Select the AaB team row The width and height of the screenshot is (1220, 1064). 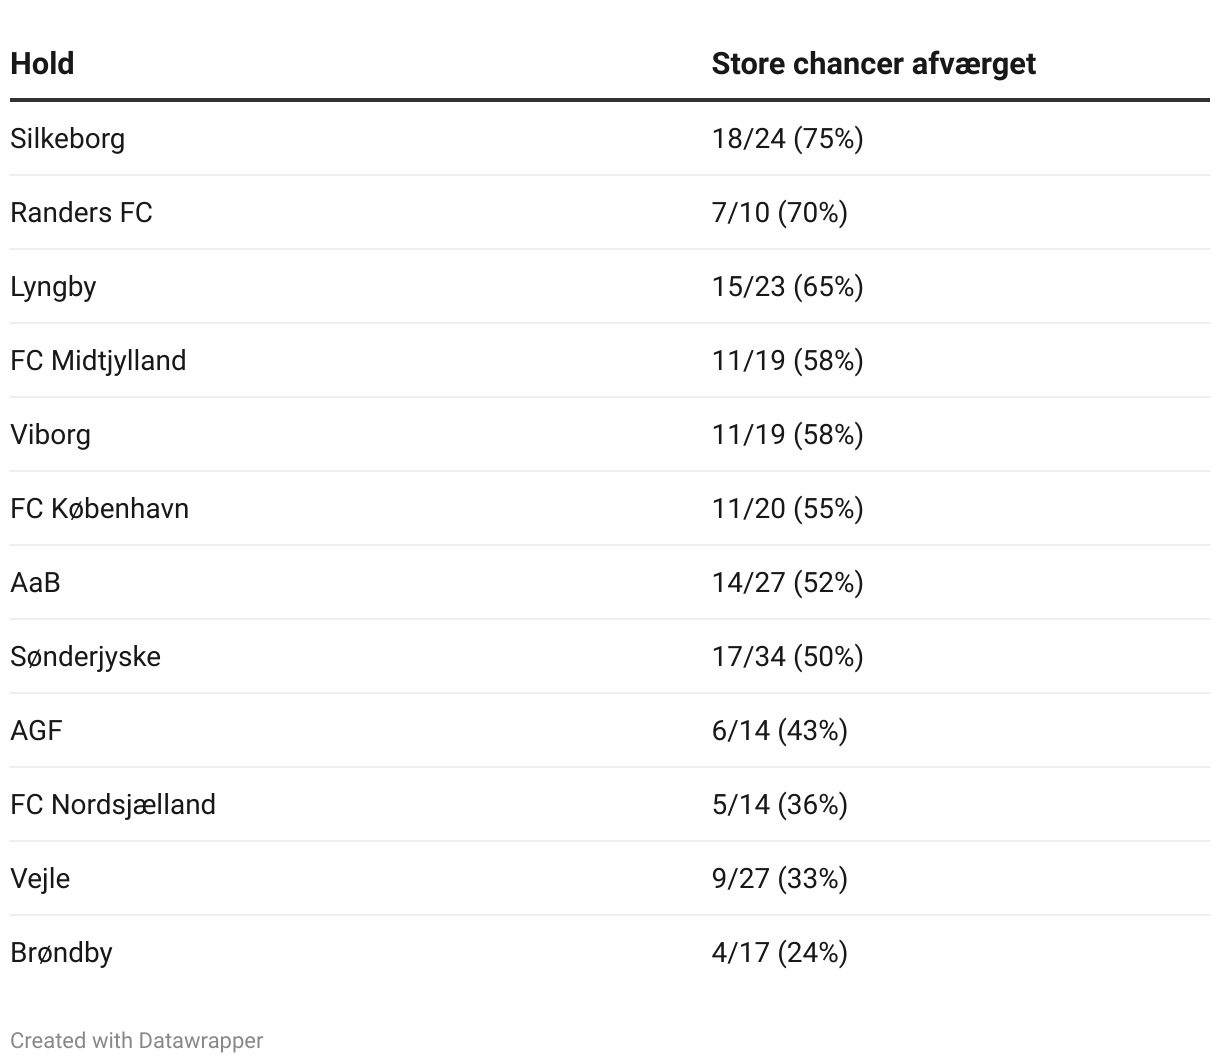point(35,582)
